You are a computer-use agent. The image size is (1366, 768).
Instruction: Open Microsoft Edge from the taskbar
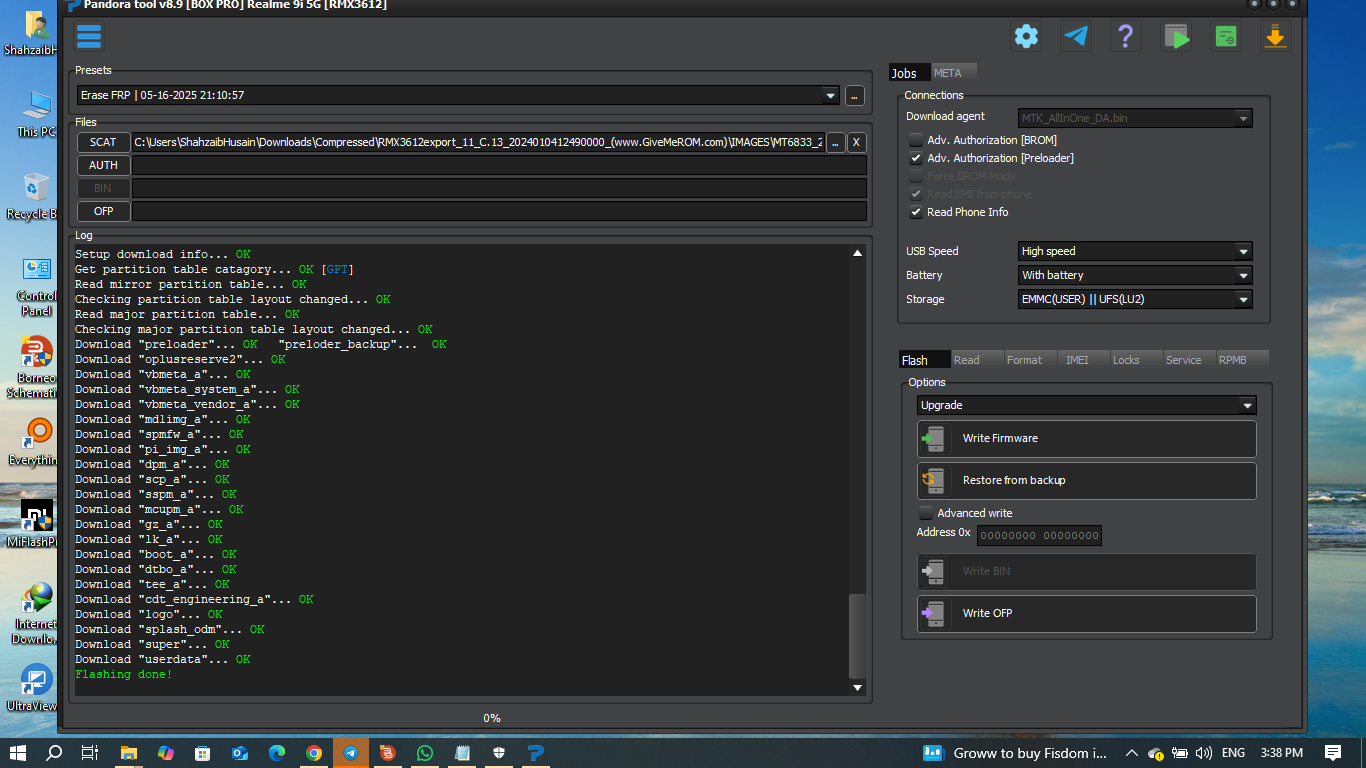click(277, 753)
